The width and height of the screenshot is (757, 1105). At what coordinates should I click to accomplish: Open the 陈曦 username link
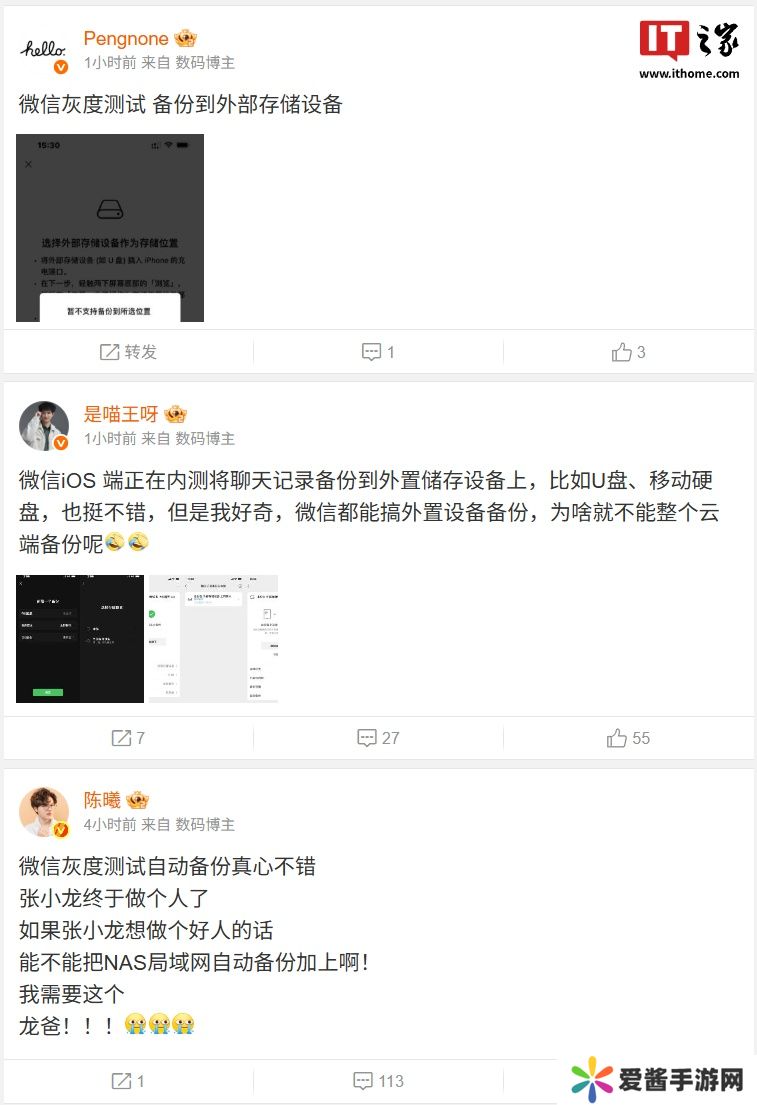pyautogui.click(x=102, y=800)
